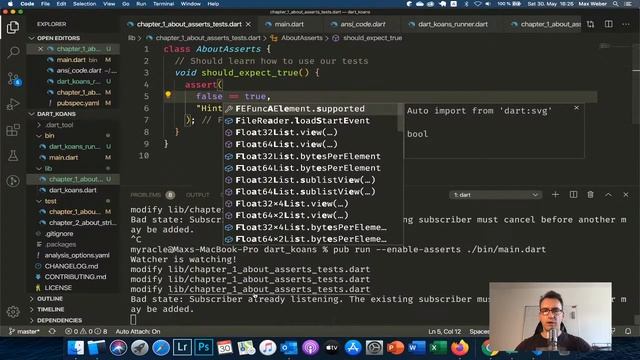
Task: Open Finder from the Dock
Action: click(76, 347)
